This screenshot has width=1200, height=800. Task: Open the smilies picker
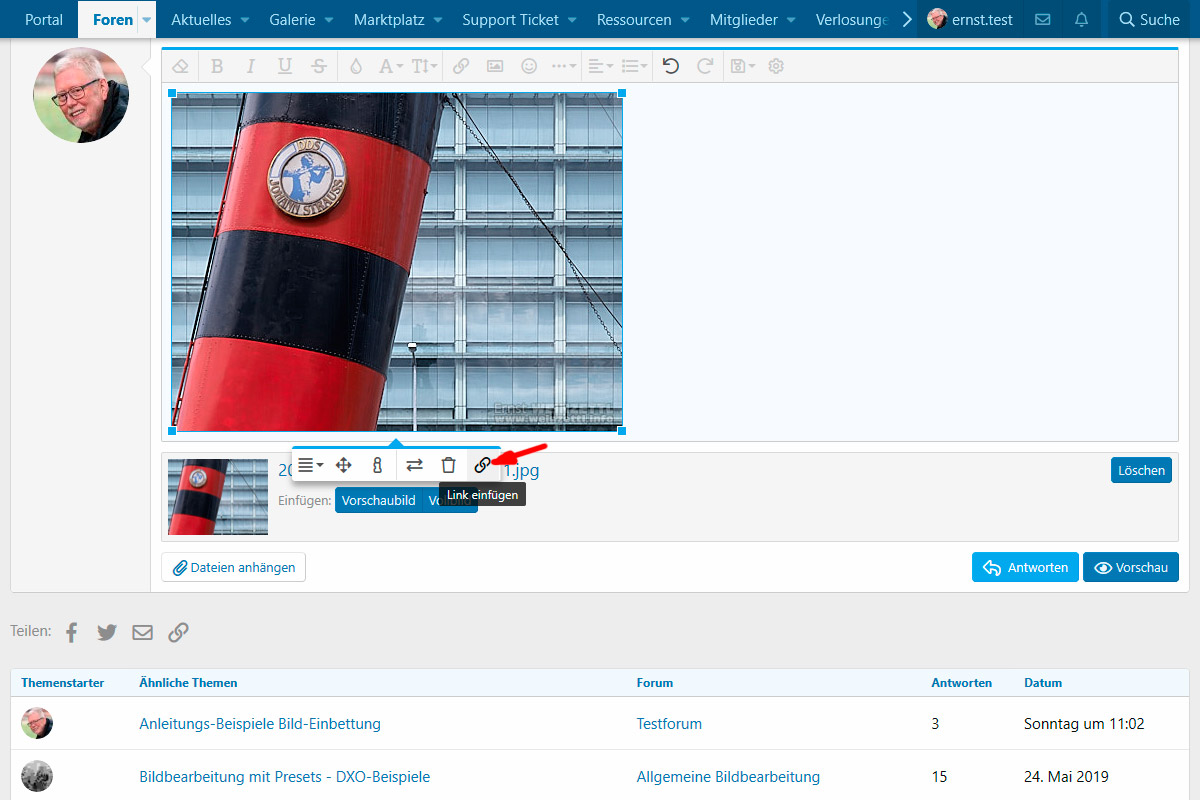point(529,66)
